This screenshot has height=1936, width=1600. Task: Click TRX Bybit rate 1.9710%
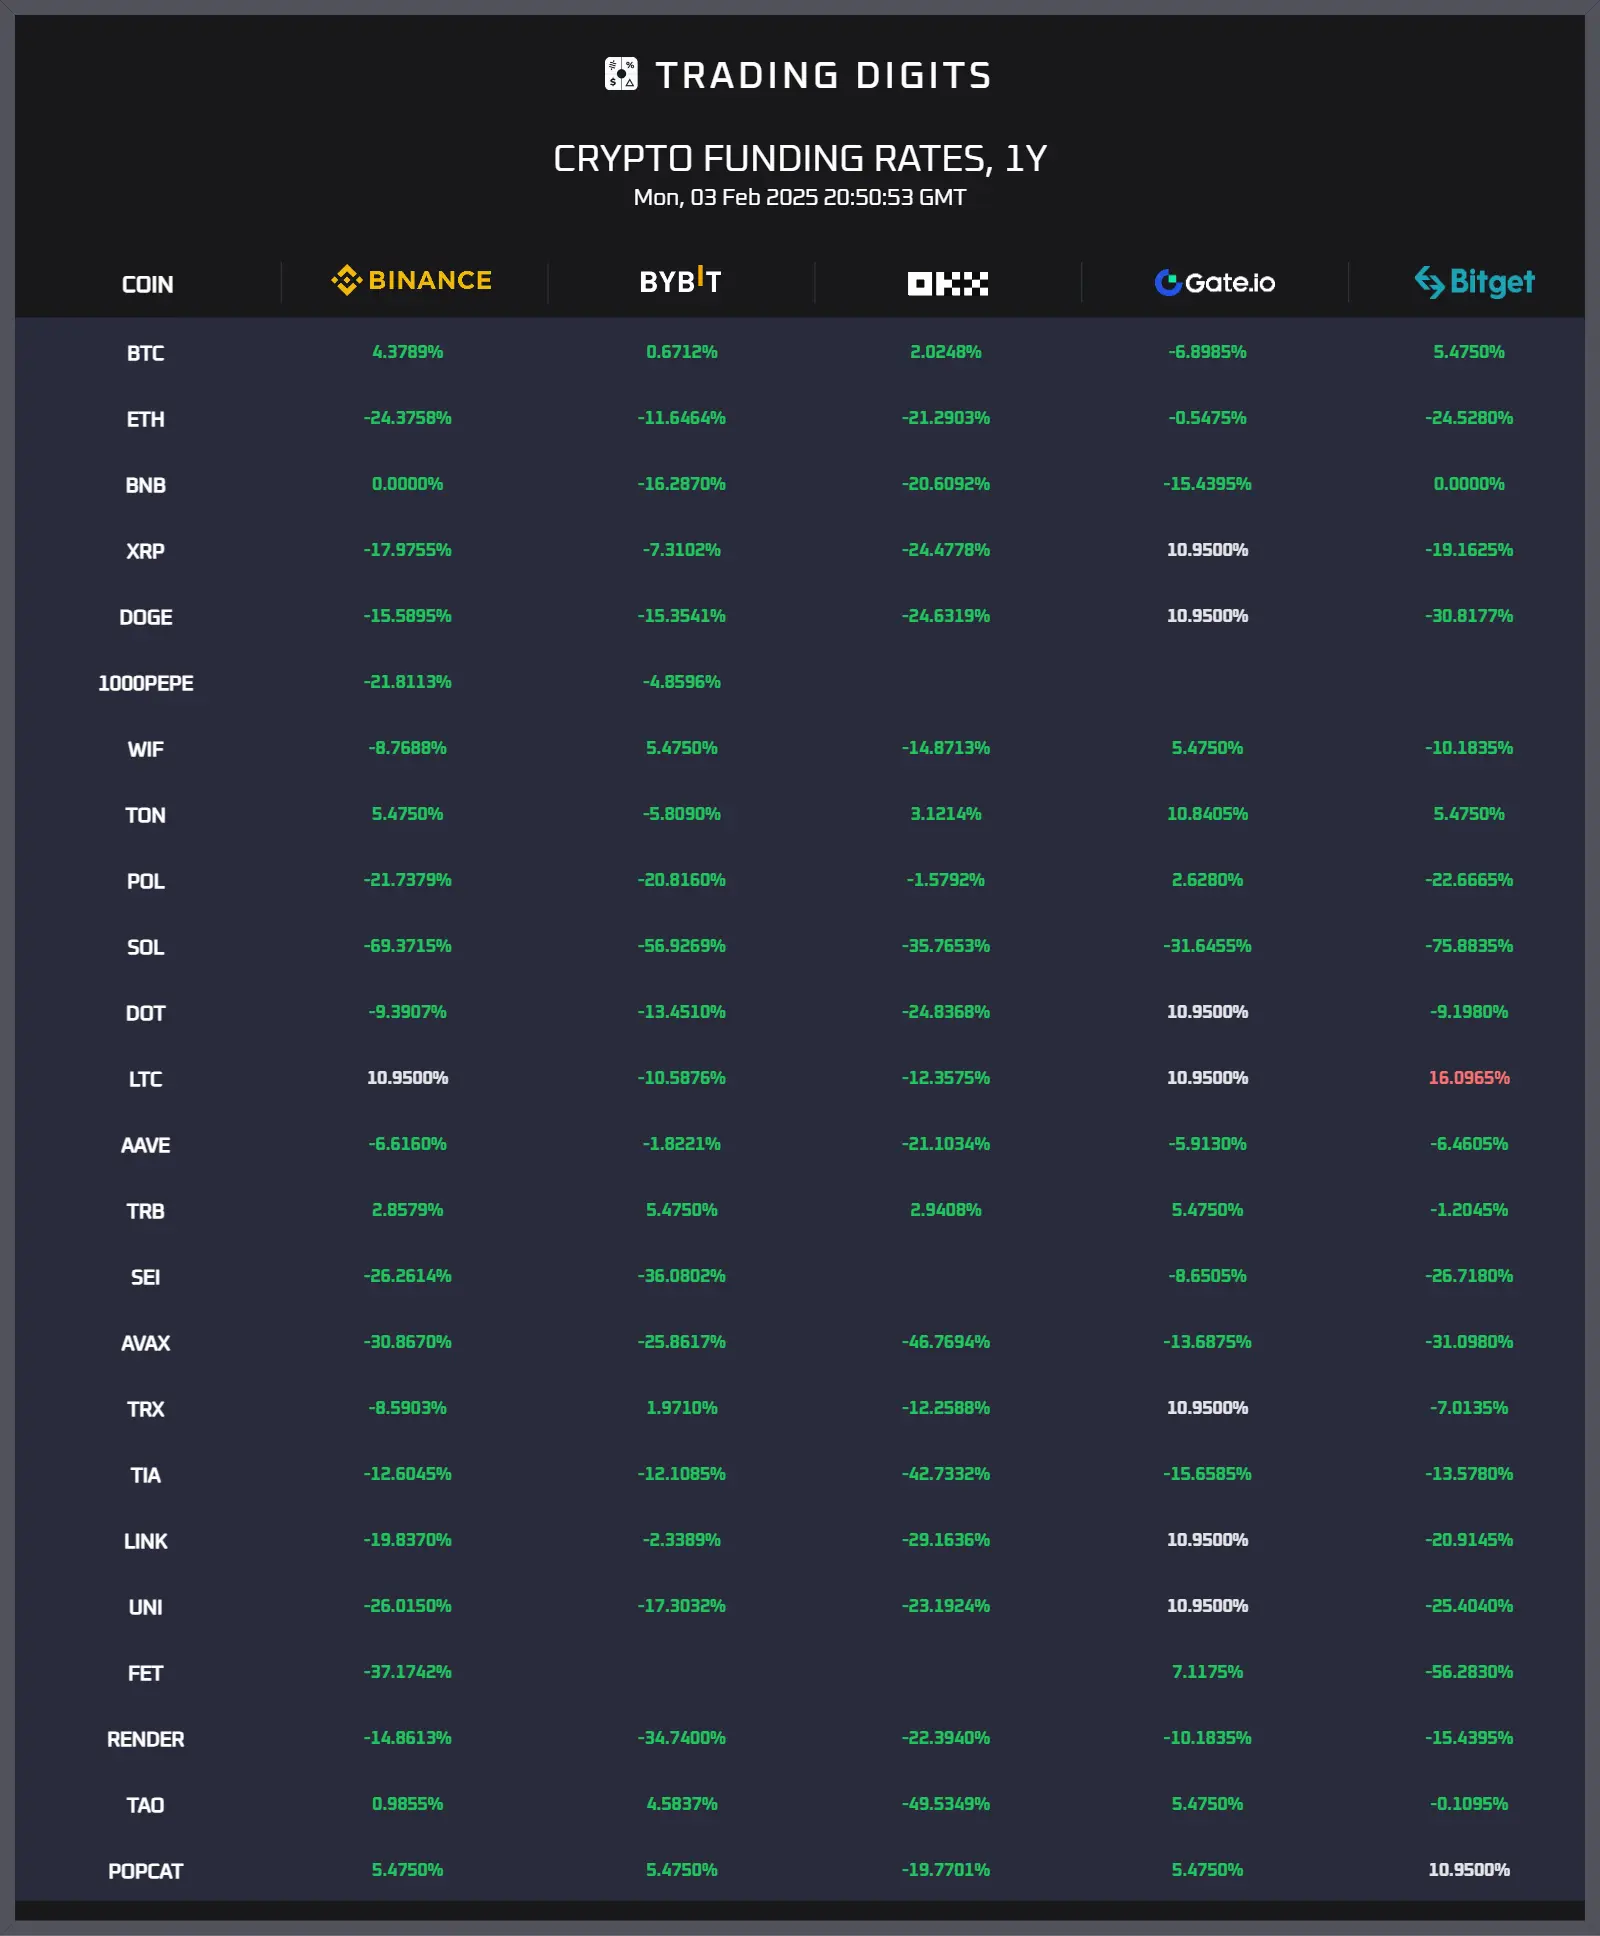coord(682,1408)
